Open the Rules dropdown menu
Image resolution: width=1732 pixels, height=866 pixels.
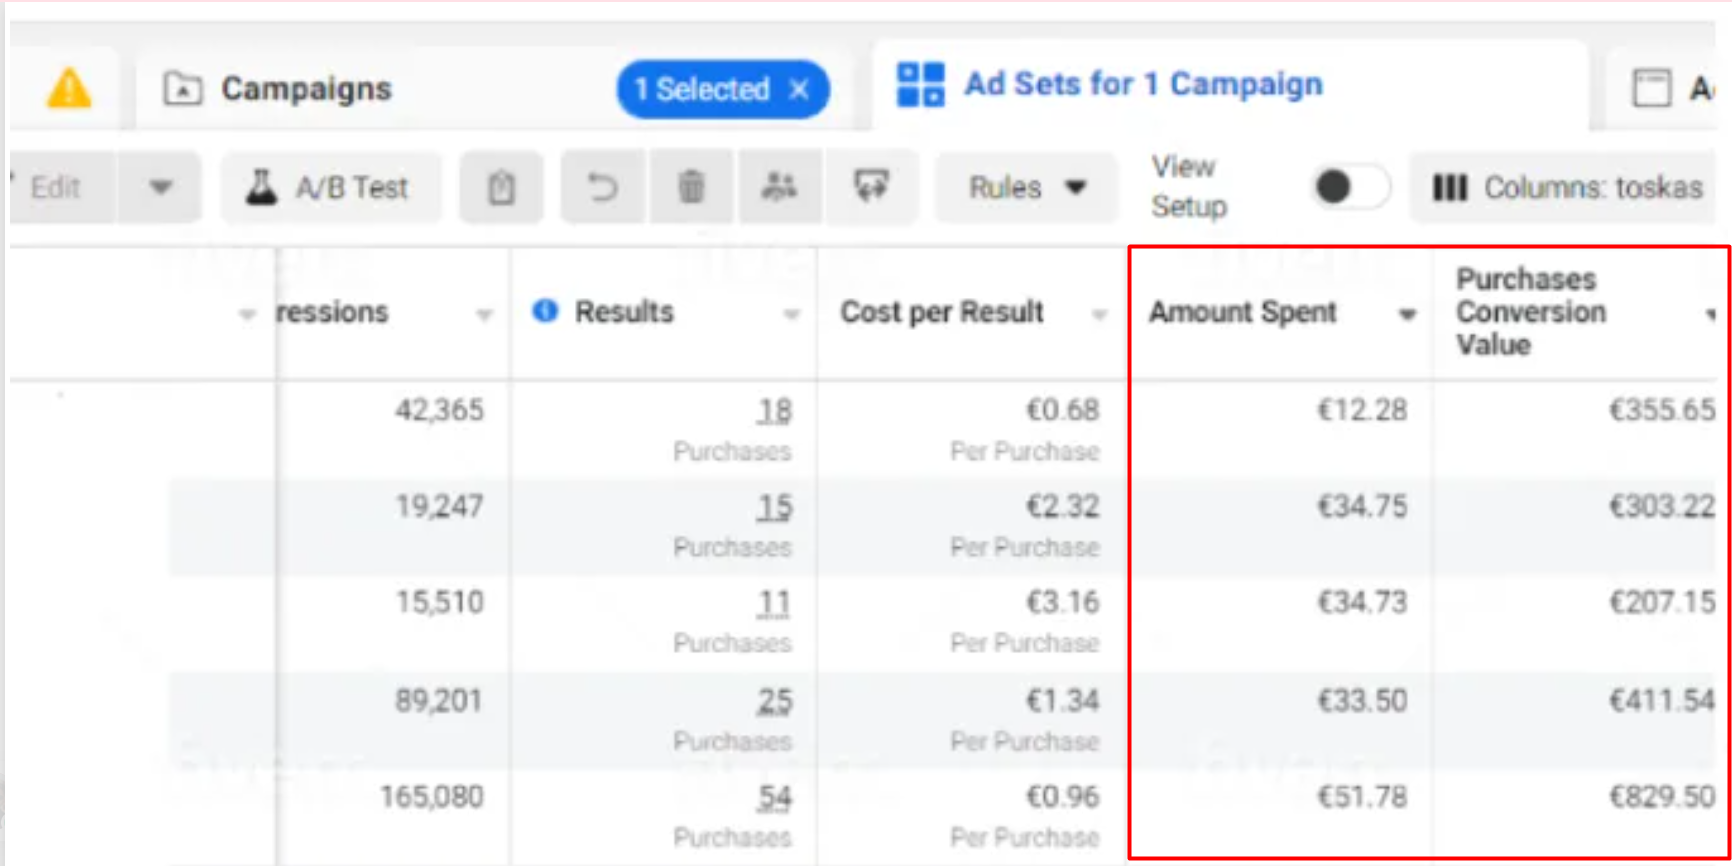(1026, 187)
